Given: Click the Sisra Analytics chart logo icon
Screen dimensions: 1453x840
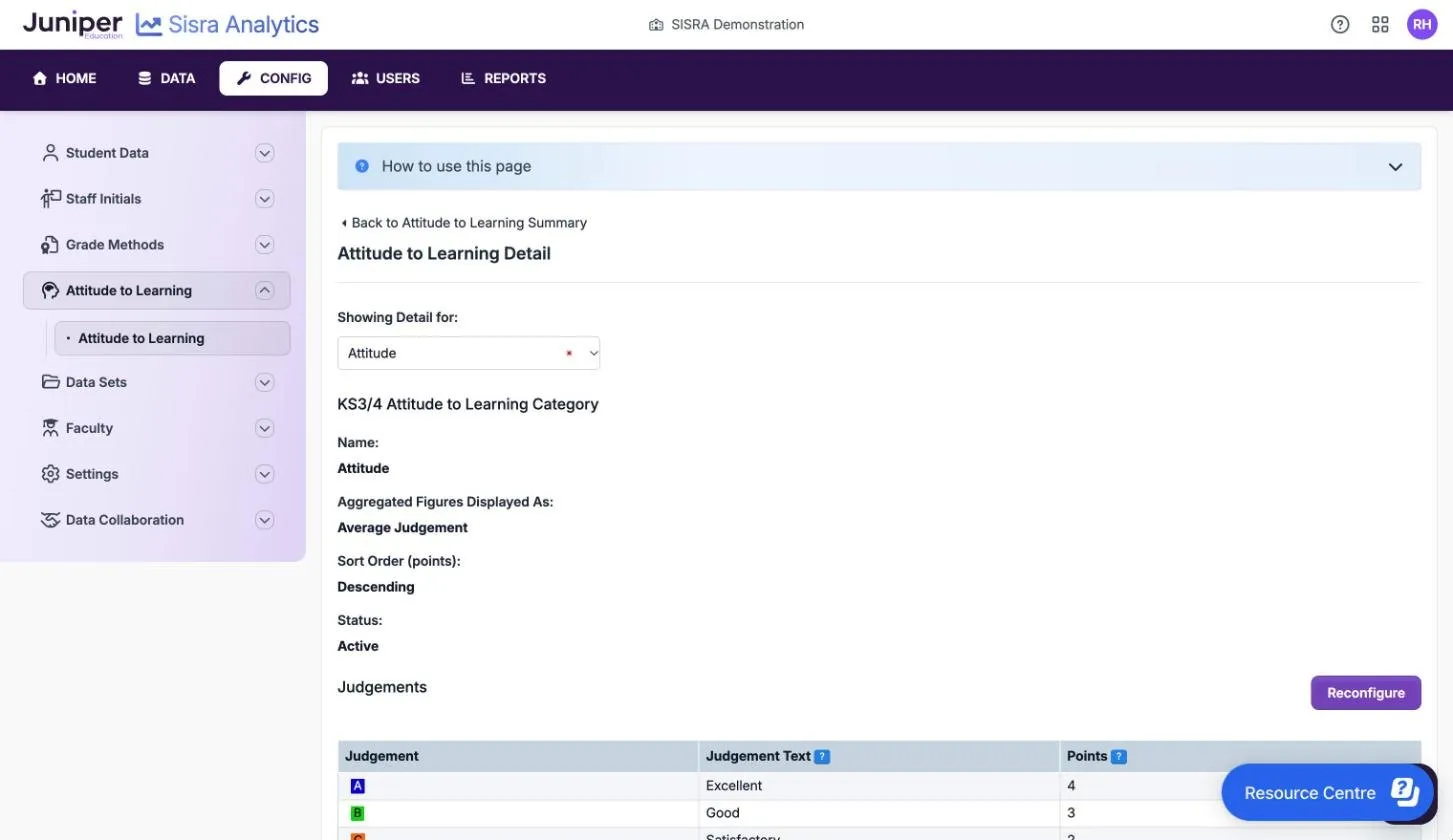Looking at the screenshot, I should coord(149,25).
